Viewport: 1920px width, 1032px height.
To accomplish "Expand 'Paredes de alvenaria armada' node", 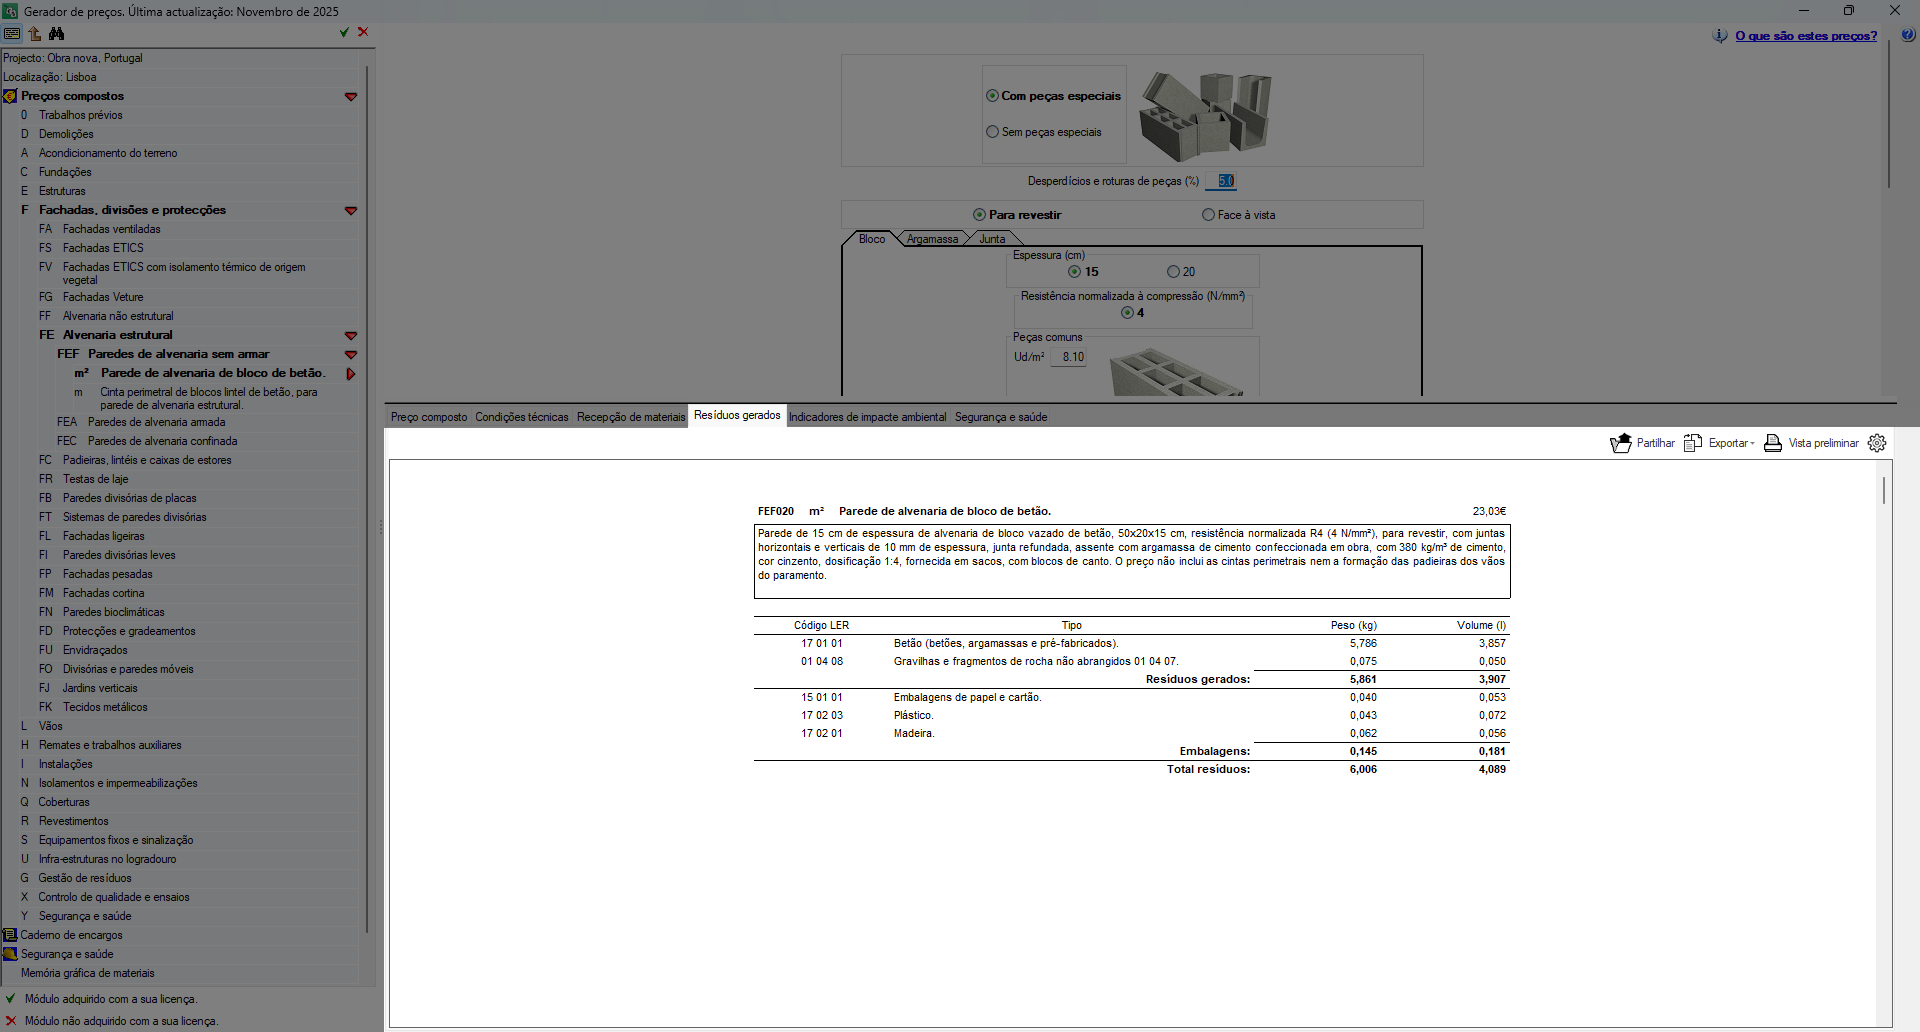I will tap(156, 422).
